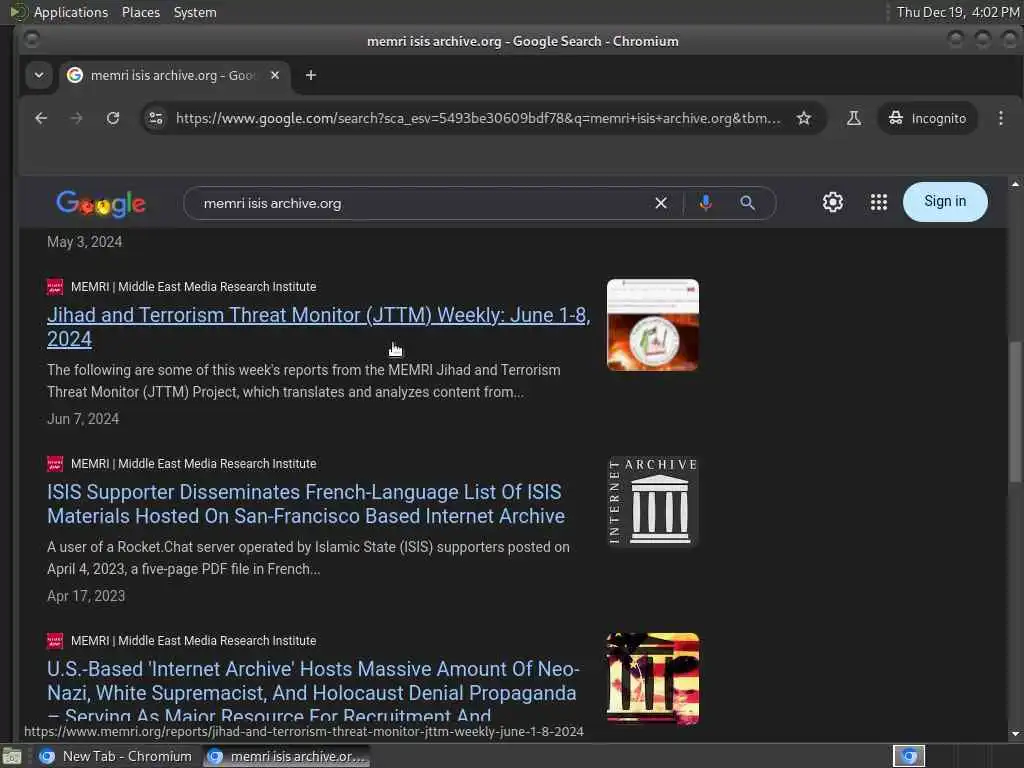Click MEMRI source name above JTTM result
Image resolution: width=1024 pixels, height=768 pixels.
tap(193, 287)
